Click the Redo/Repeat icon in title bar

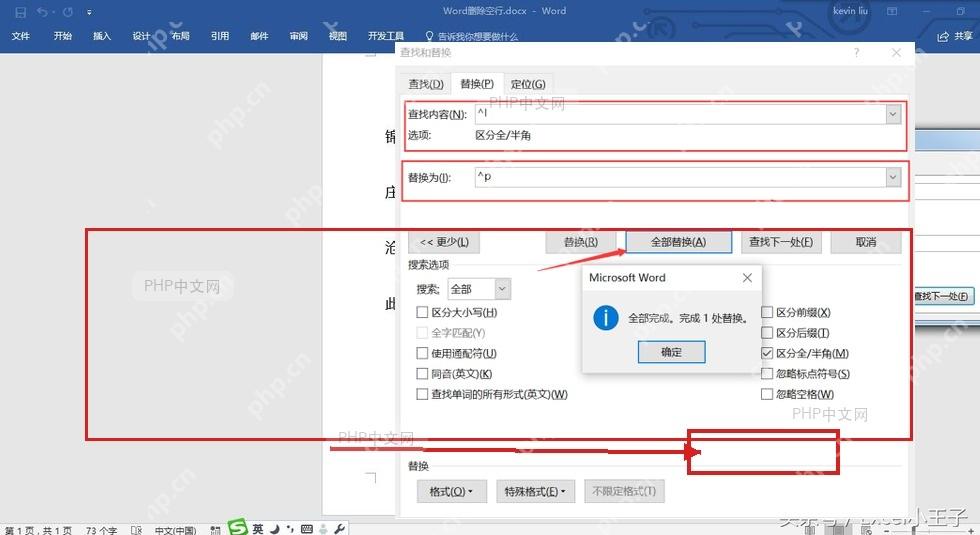point(68,12)
